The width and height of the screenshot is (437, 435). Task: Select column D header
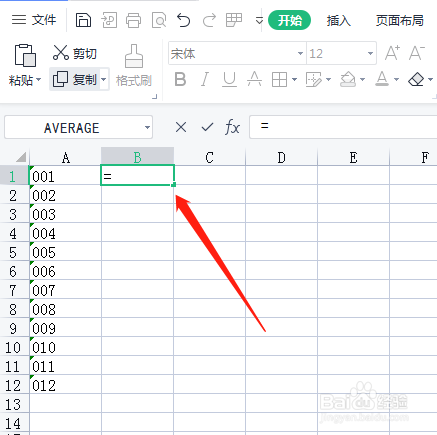(281, 157)
